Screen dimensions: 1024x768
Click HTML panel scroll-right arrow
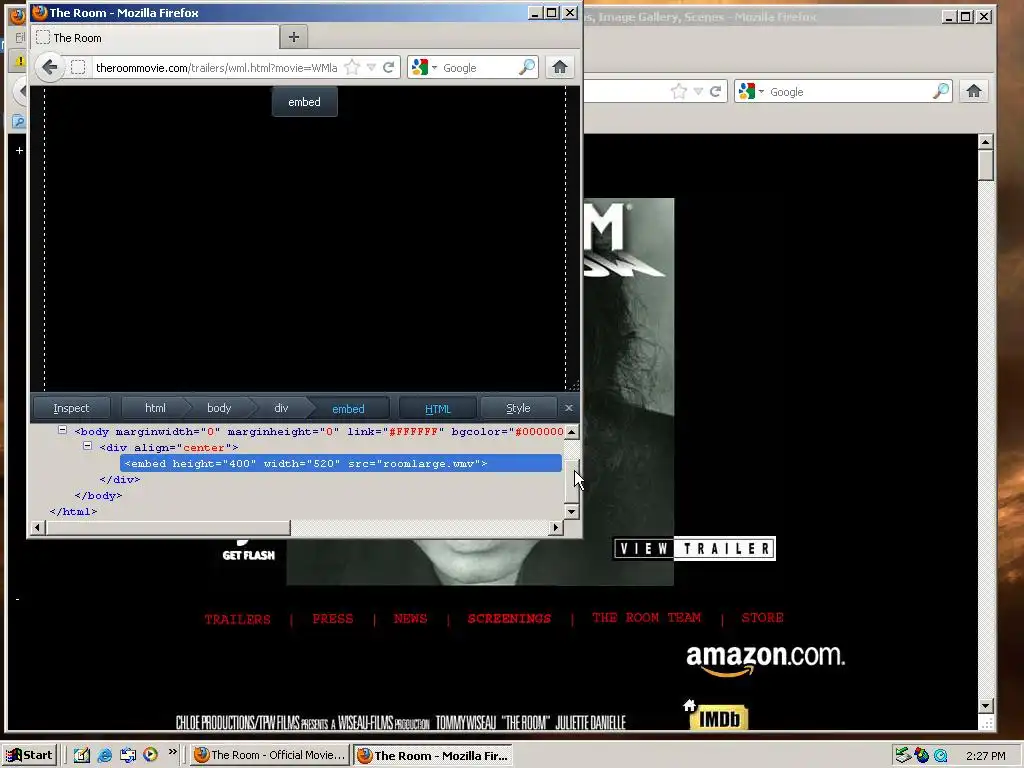(556, 527)
